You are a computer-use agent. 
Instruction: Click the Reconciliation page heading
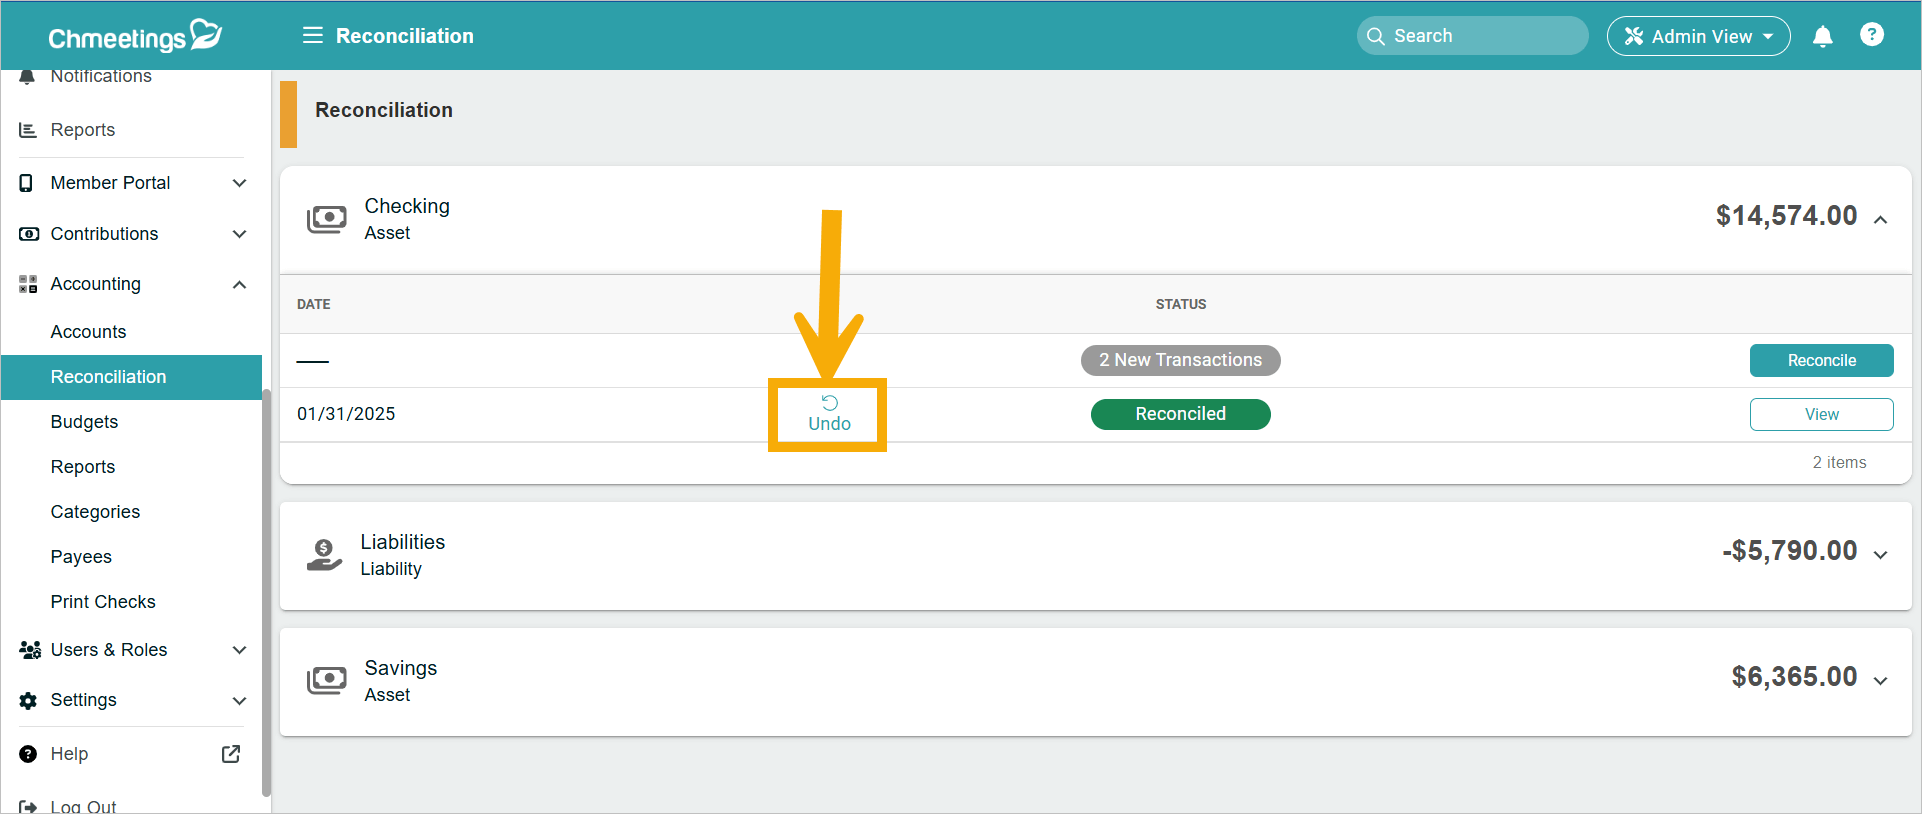[384, 110]
